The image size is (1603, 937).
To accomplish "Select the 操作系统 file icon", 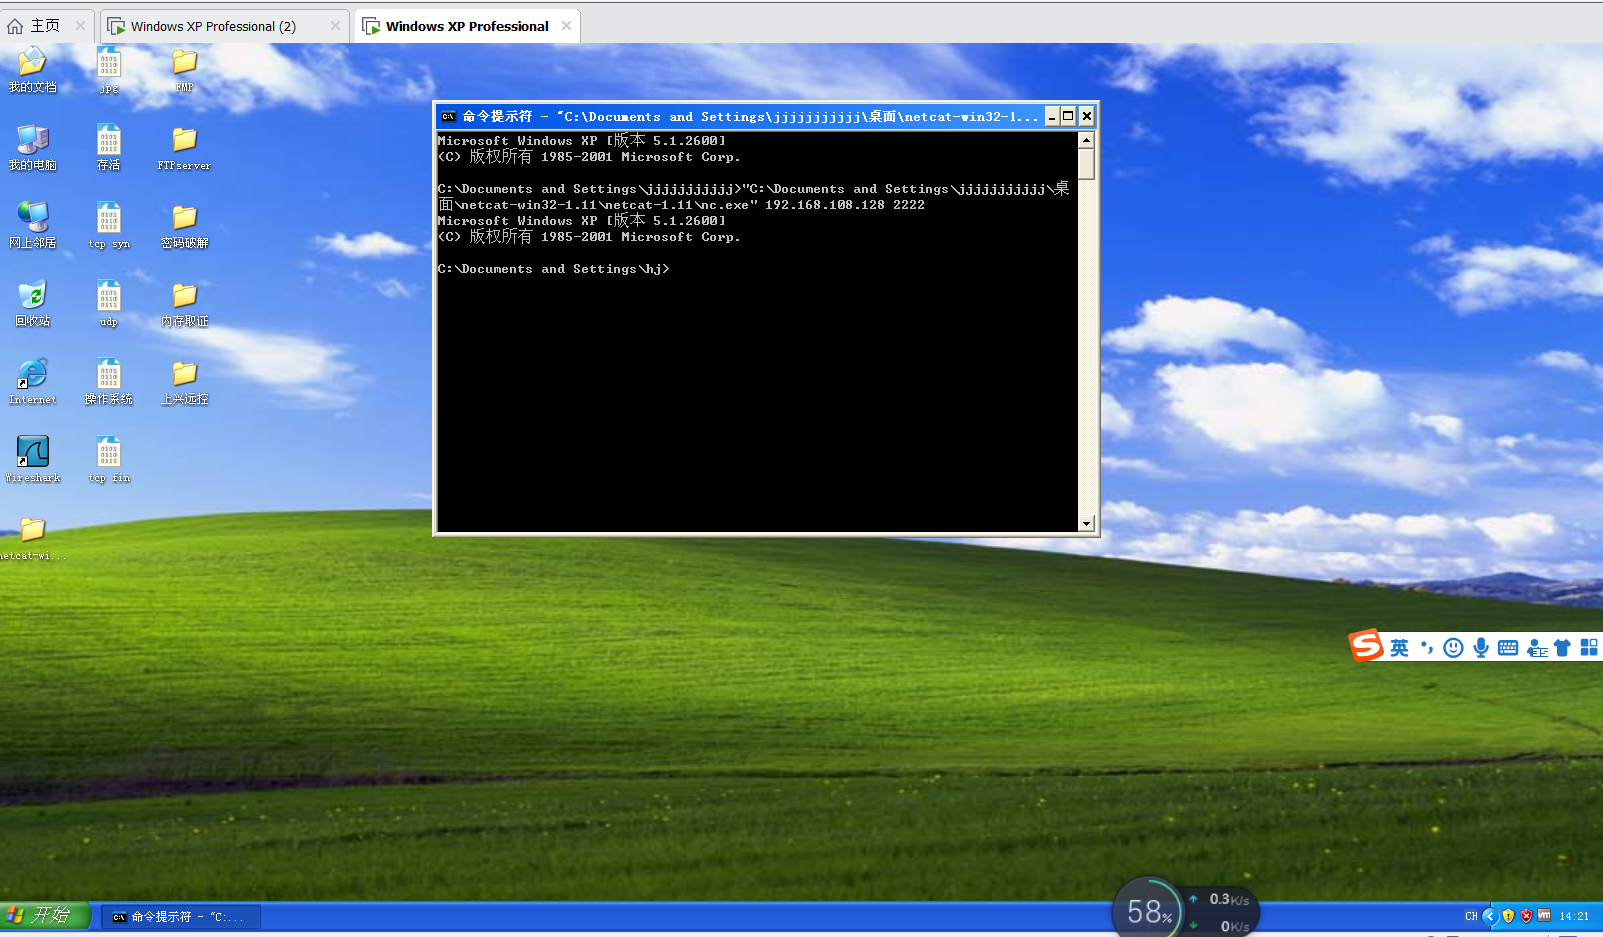I will (x=109, y=381).
